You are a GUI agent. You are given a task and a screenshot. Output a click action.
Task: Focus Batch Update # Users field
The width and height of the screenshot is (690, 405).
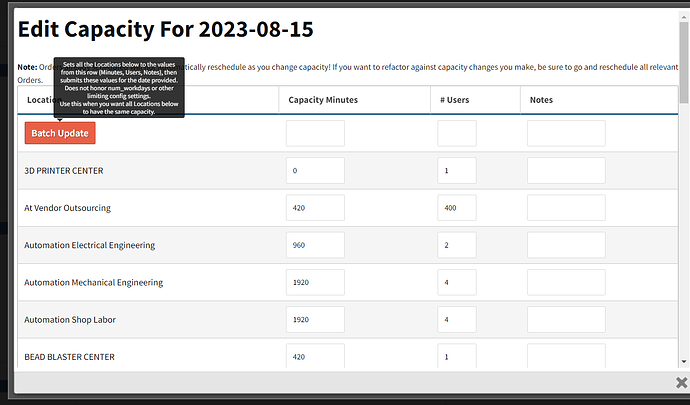coord(457,133)
